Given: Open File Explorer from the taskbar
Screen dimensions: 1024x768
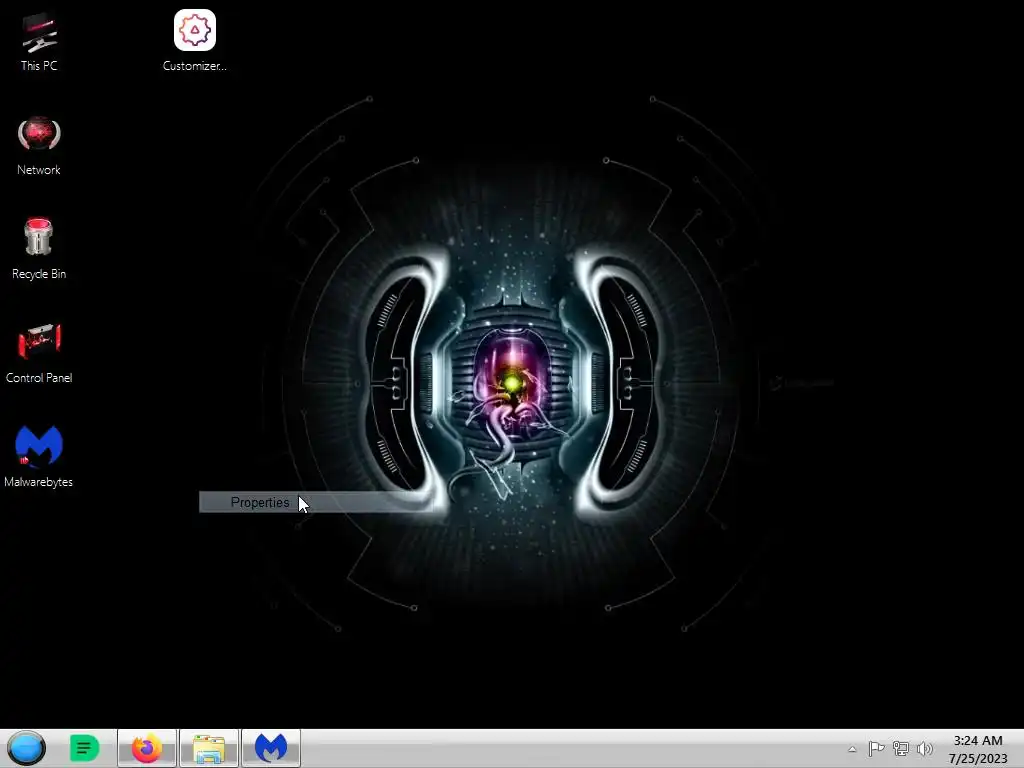Looking at the screenshot, I should (209, 748).
